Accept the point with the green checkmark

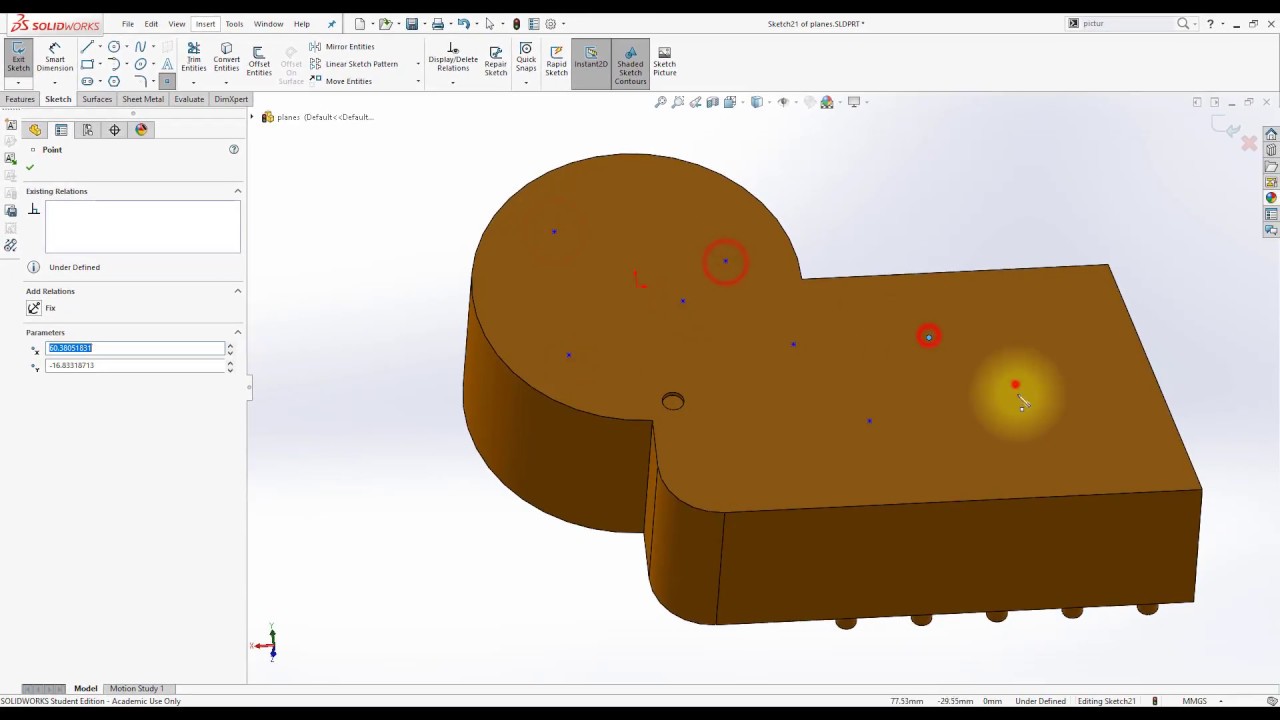click(30, 167)
